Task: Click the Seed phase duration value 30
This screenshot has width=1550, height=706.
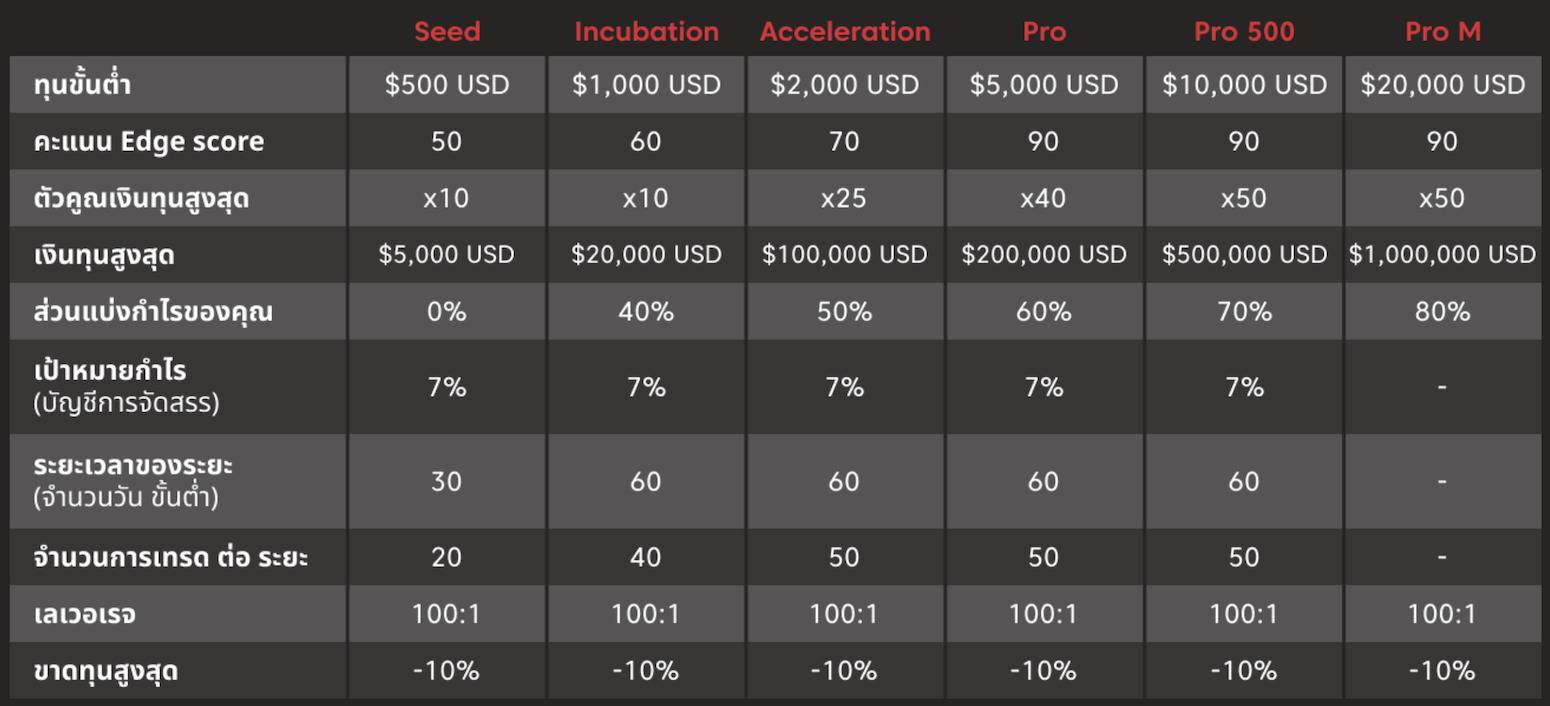Action: pyautogui.click(x=447, y=481)
